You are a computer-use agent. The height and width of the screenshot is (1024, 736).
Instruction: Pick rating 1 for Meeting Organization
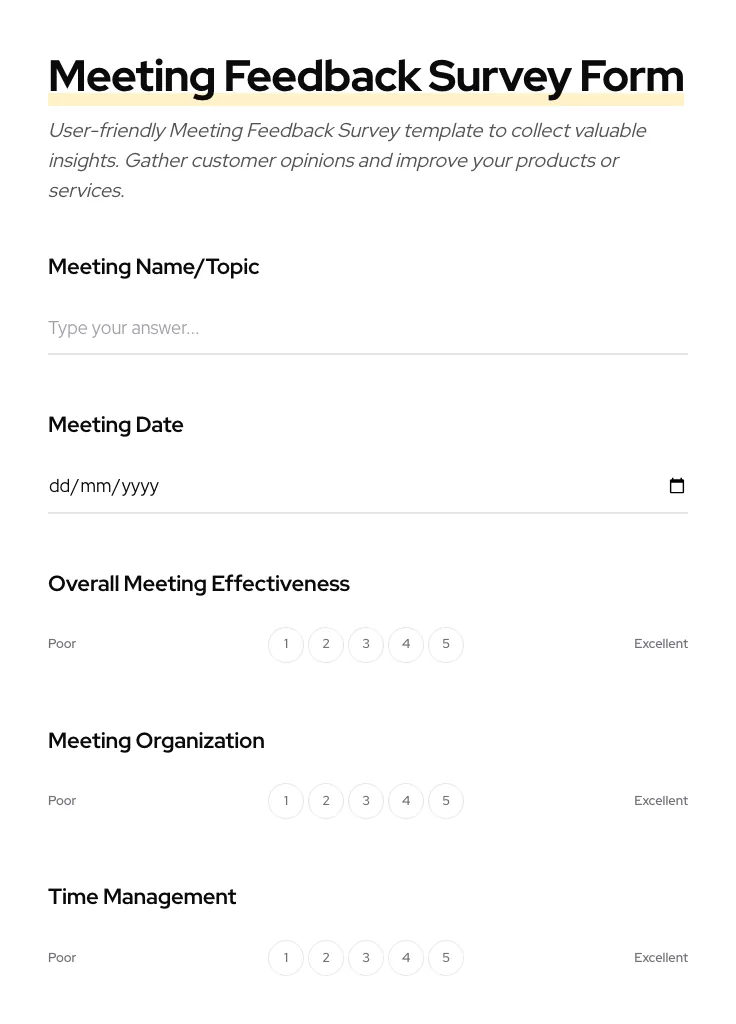coord(286,800)
